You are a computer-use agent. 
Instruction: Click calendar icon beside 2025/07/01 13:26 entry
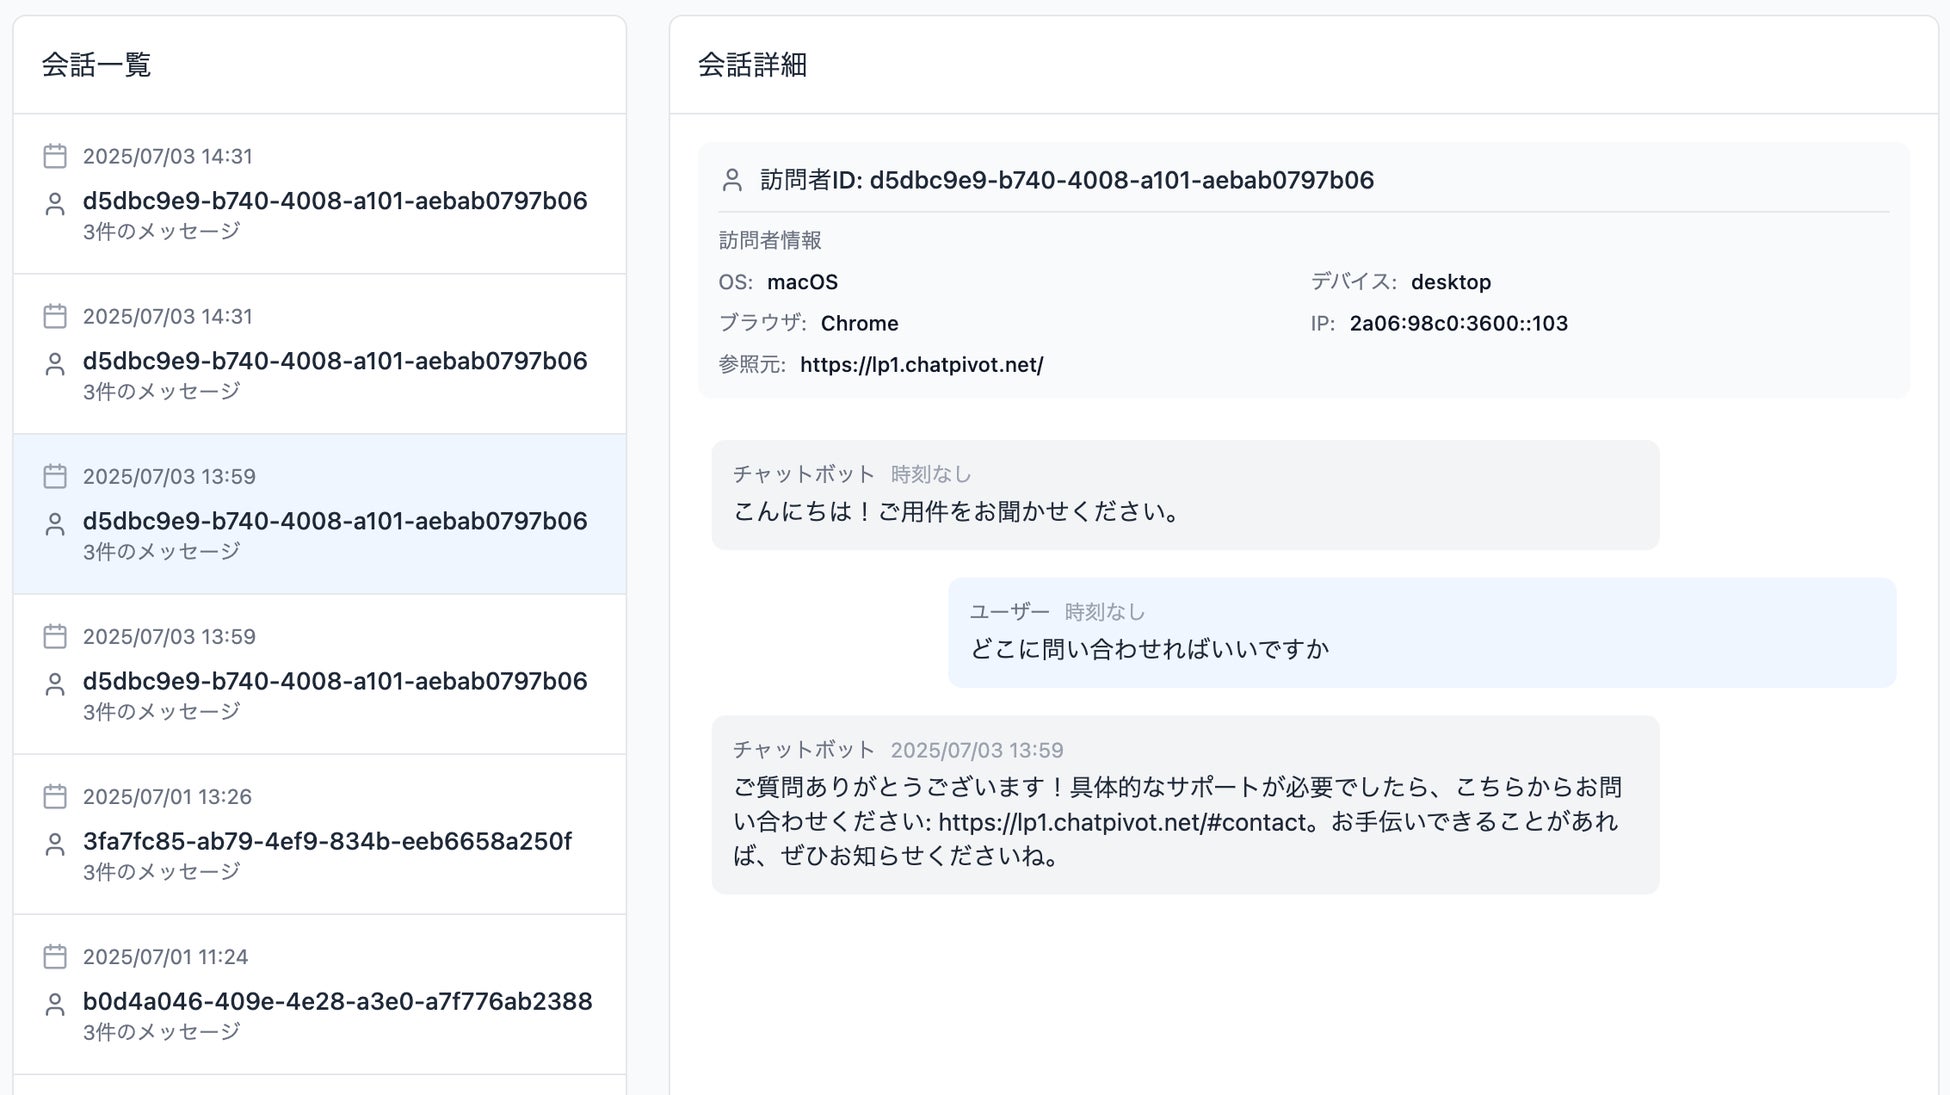coord(55,797)
